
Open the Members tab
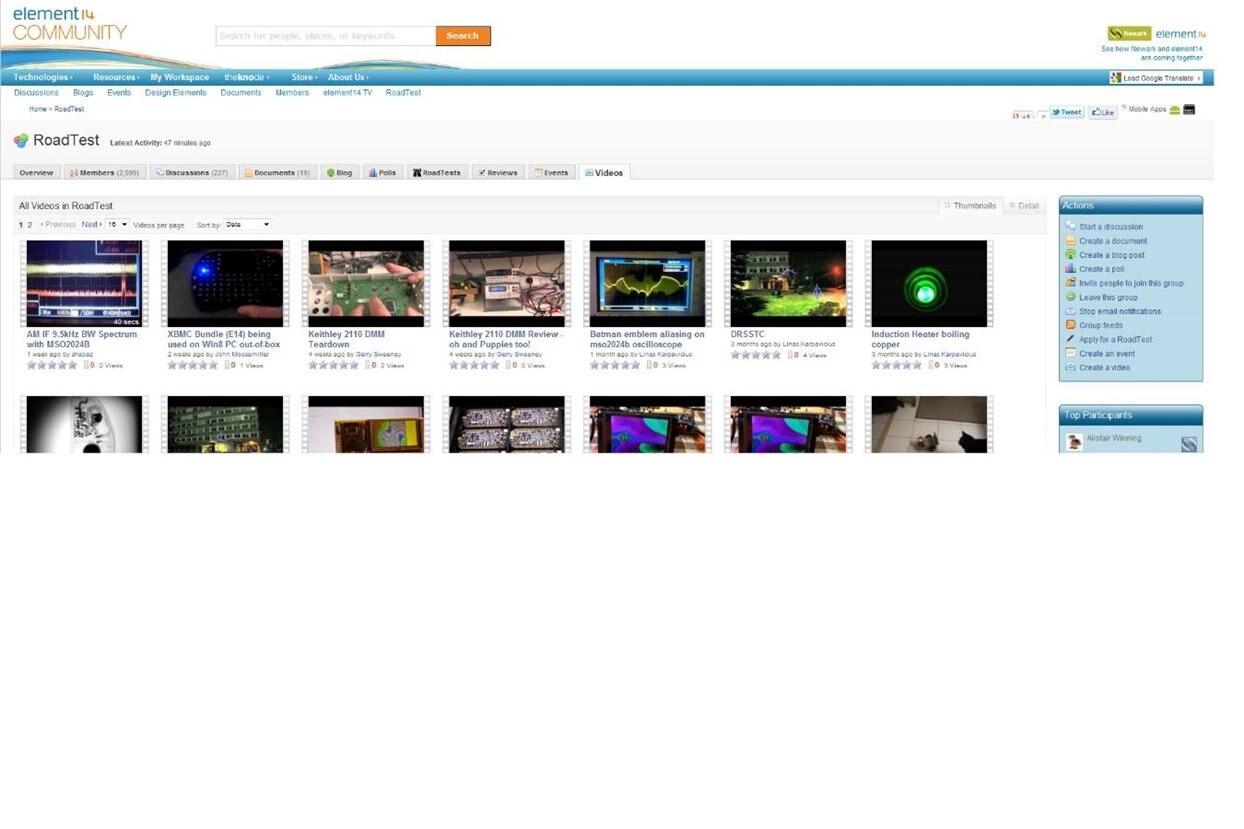pyautogui.click(x=105, y=173)
